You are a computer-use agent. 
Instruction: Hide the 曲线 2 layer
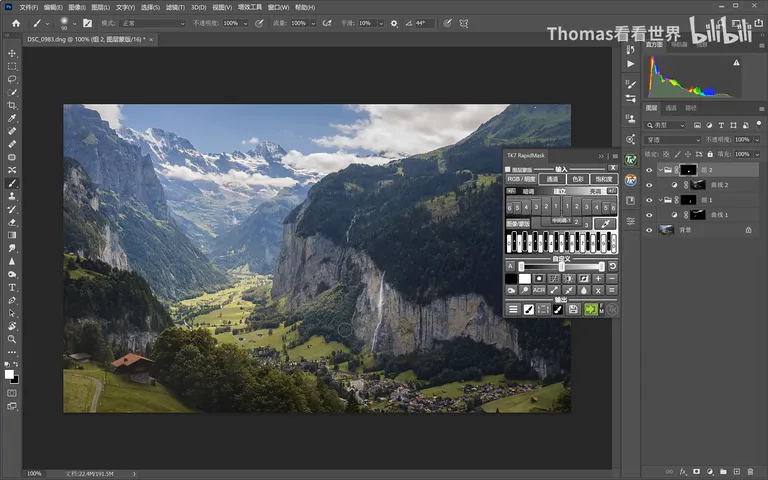click(649, 185)
